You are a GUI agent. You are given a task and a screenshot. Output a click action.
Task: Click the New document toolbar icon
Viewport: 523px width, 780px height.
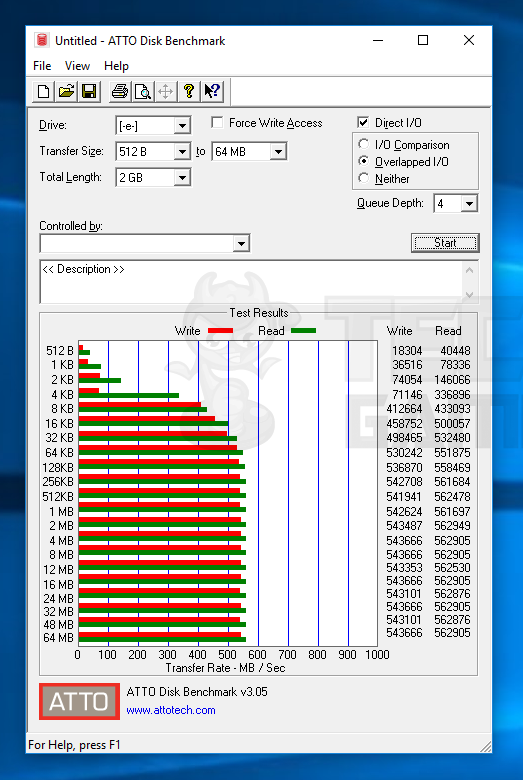click(43, 92)
